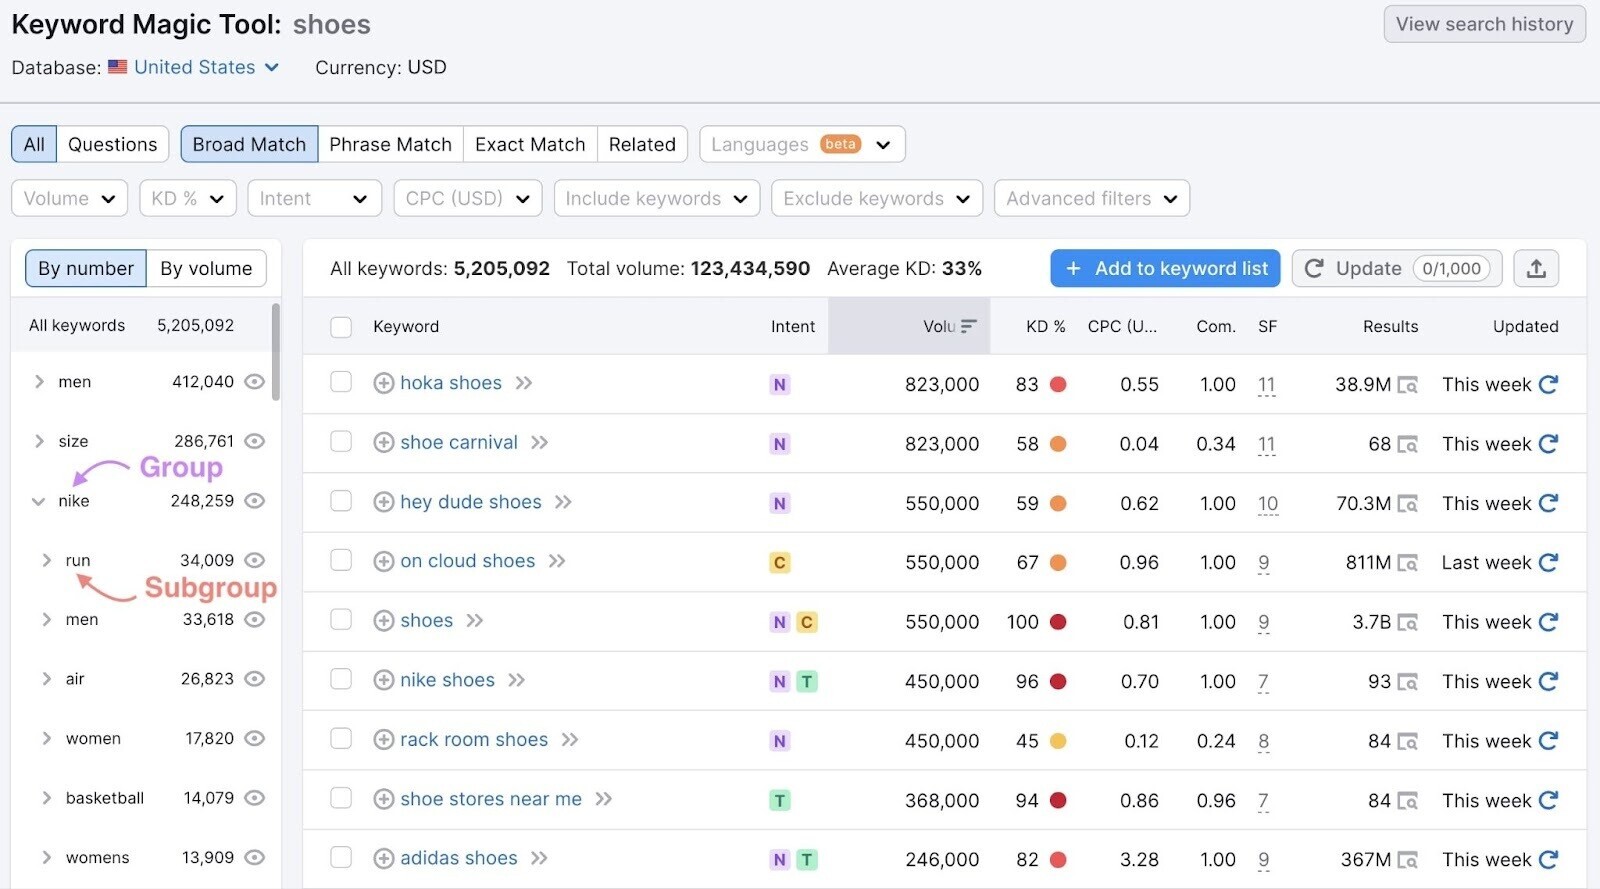Viewport: 1600px width, 889px height.
Task: Open the adidas shoes keyword link
Action: (459, 858)
